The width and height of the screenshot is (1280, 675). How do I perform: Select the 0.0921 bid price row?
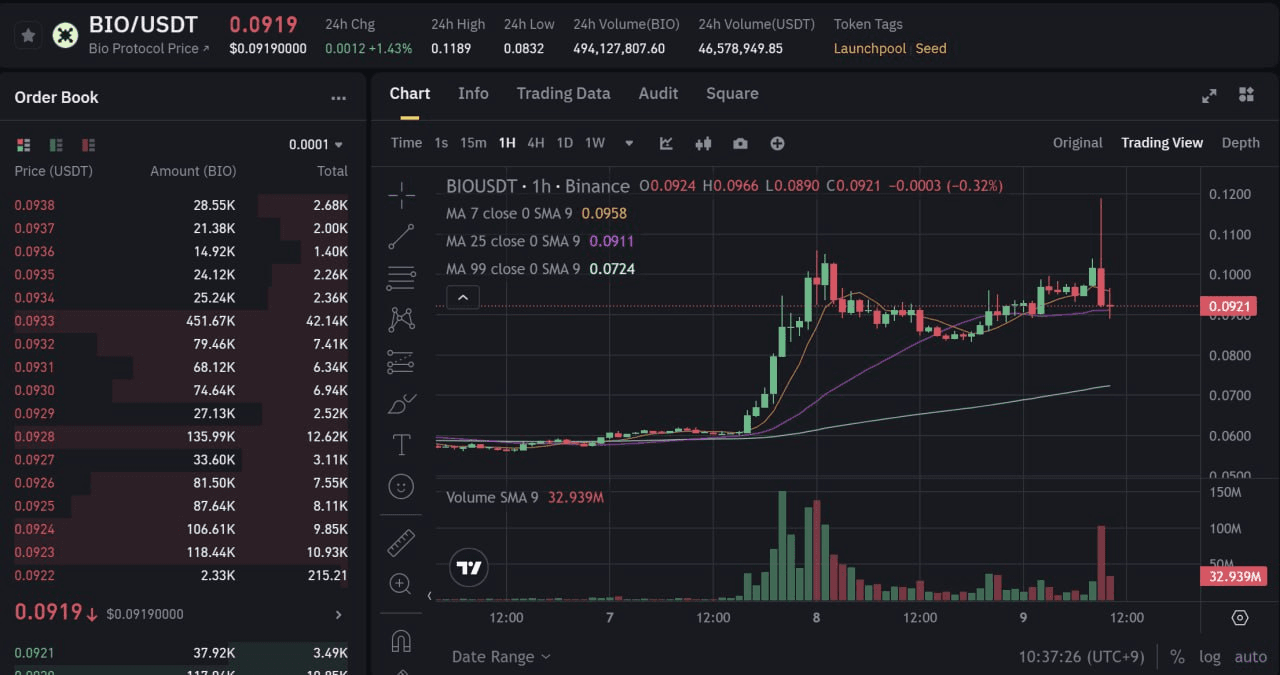tap(181, 653)
